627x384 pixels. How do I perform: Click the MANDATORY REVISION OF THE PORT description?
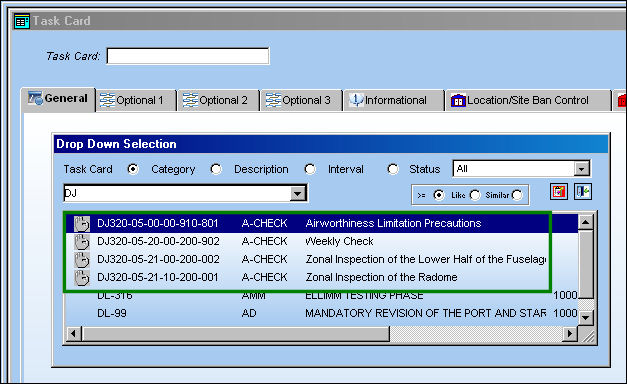(425, 313)
